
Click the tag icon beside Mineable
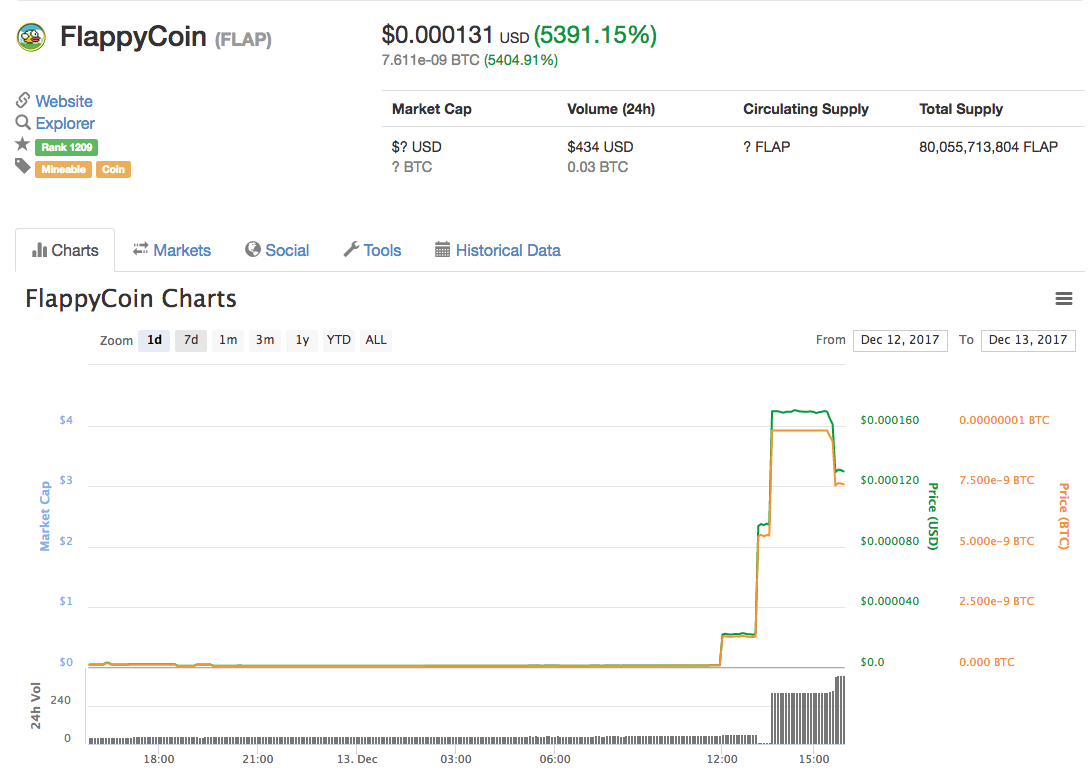[x=23, y=166]
